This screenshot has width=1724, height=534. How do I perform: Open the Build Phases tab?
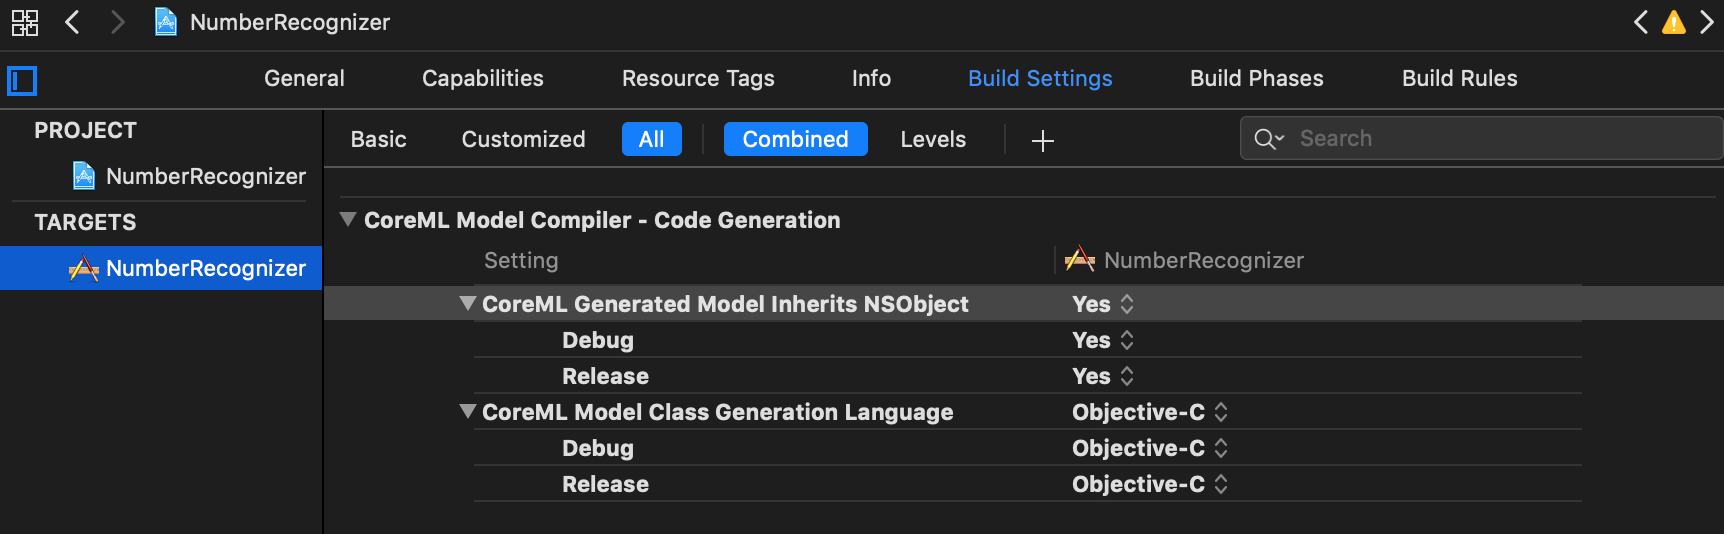[1256, 78]
